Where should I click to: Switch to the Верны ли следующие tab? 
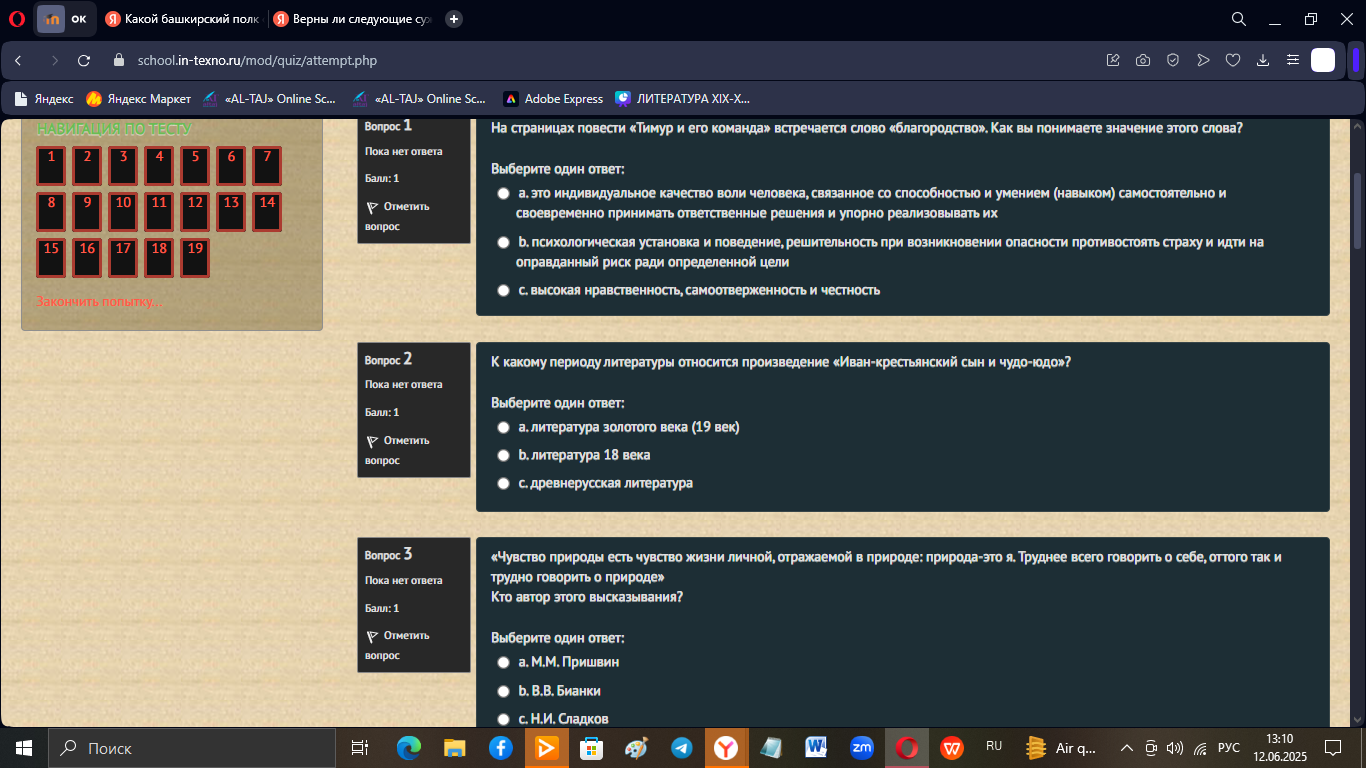(x=353, y=19)
